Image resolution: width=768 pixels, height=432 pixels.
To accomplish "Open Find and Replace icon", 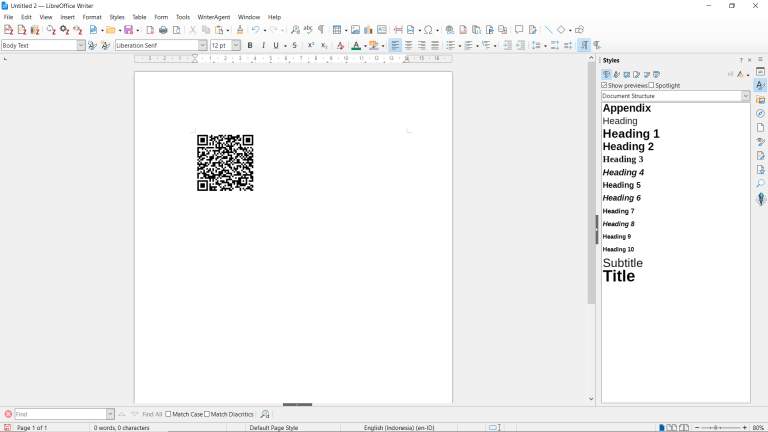I will coord(295,30).
